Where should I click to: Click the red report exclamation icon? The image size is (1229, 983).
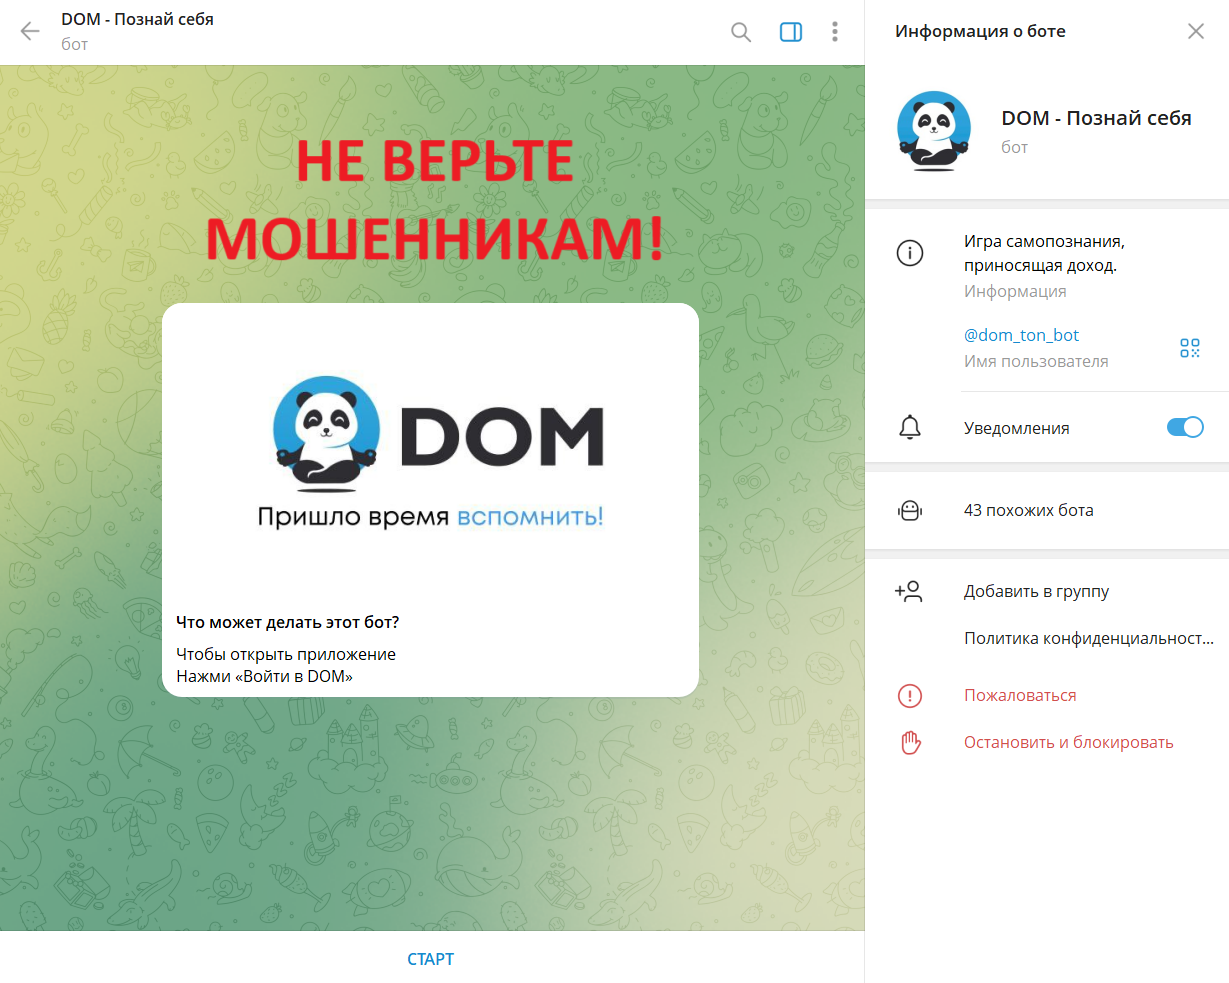click(909, 696)
